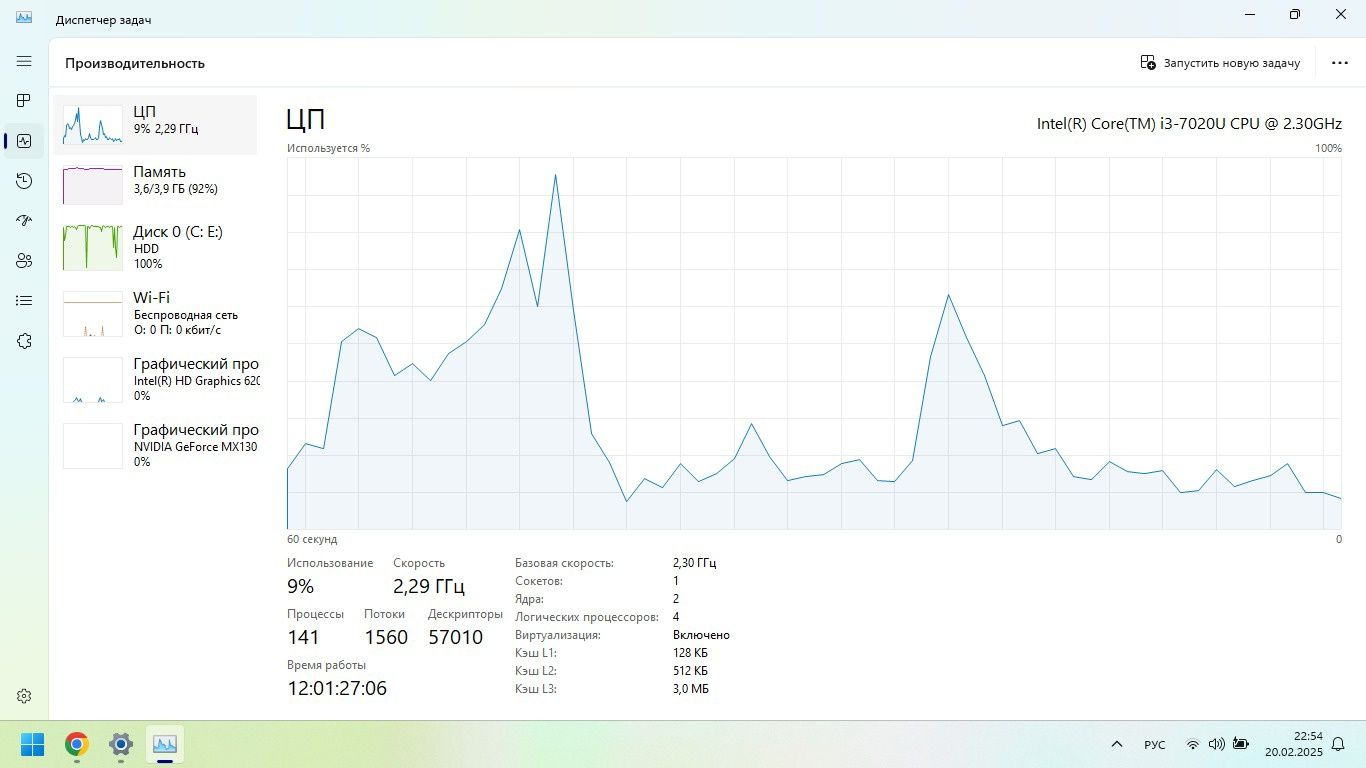1366x768 pixels.
Task: Select the ЦП performance item
Action: point(155,125)
